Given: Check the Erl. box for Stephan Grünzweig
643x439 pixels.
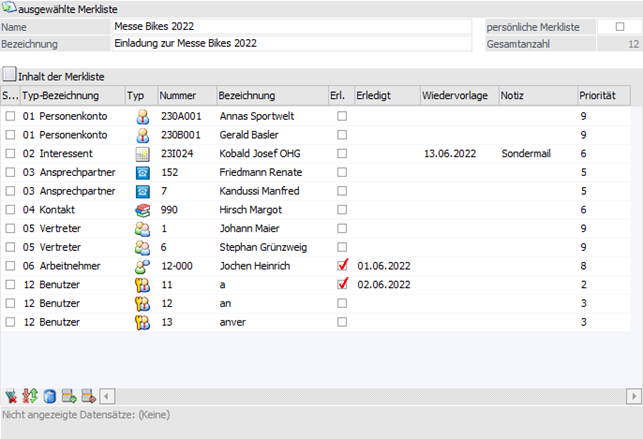Looking at the screenshot, I should [342, 247].
